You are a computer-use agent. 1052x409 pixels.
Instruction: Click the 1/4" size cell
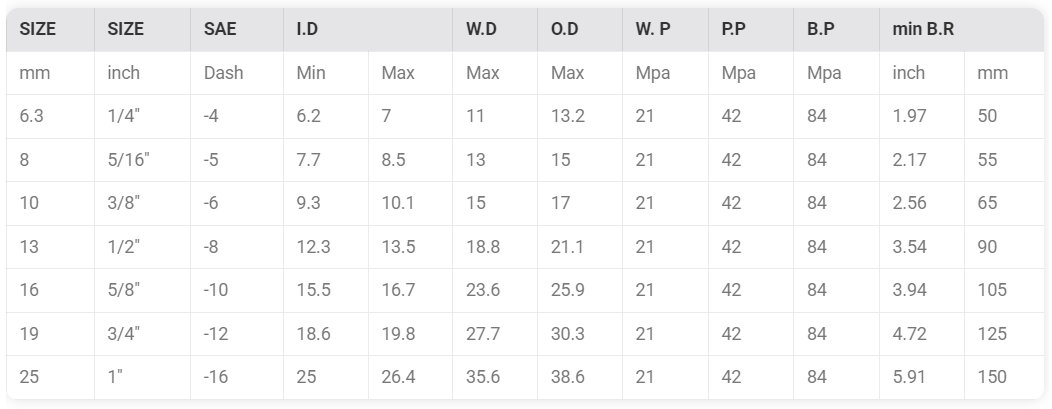point(142,116)
